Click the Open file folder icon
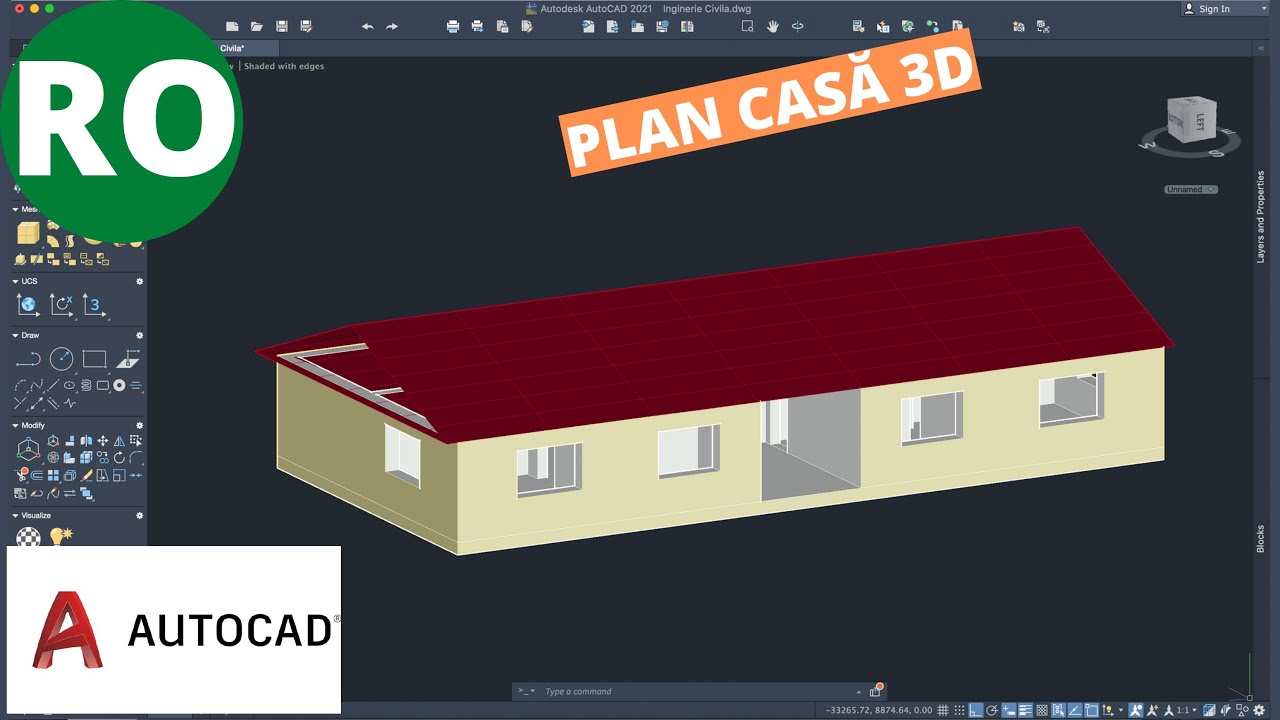Image resolution: width=1280 pixels, height=720 pixels. click(x=257, y=27)
